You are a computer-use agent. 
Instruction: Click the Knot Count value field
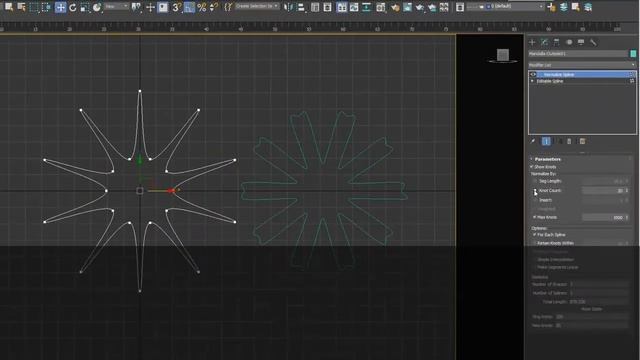point(603,191)
